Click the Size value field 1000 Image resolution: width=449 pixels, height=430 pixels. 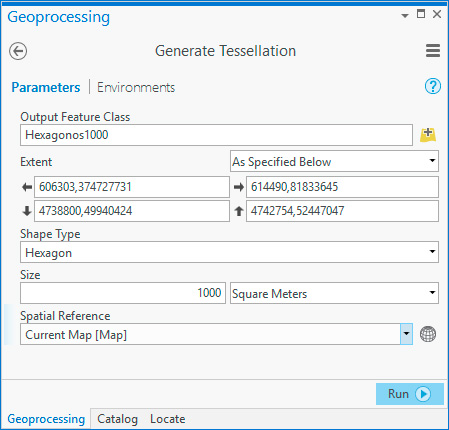[123, 293]
